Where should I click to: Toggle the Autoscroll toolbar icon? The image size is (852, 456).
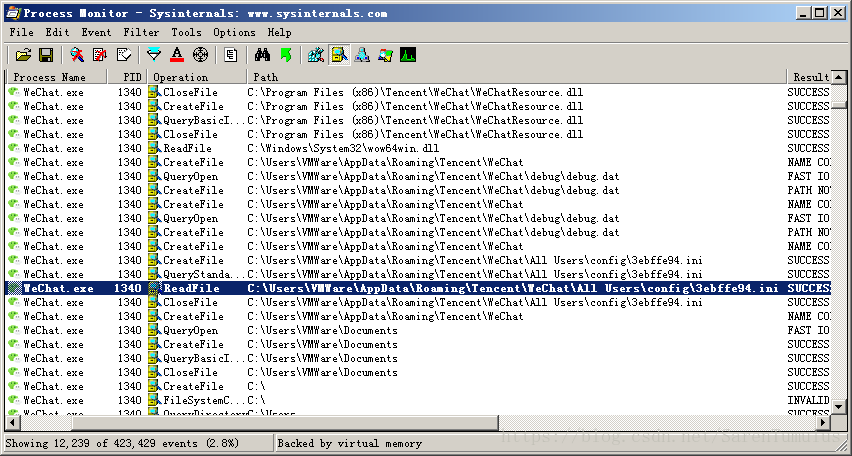[x=100, y=55]
